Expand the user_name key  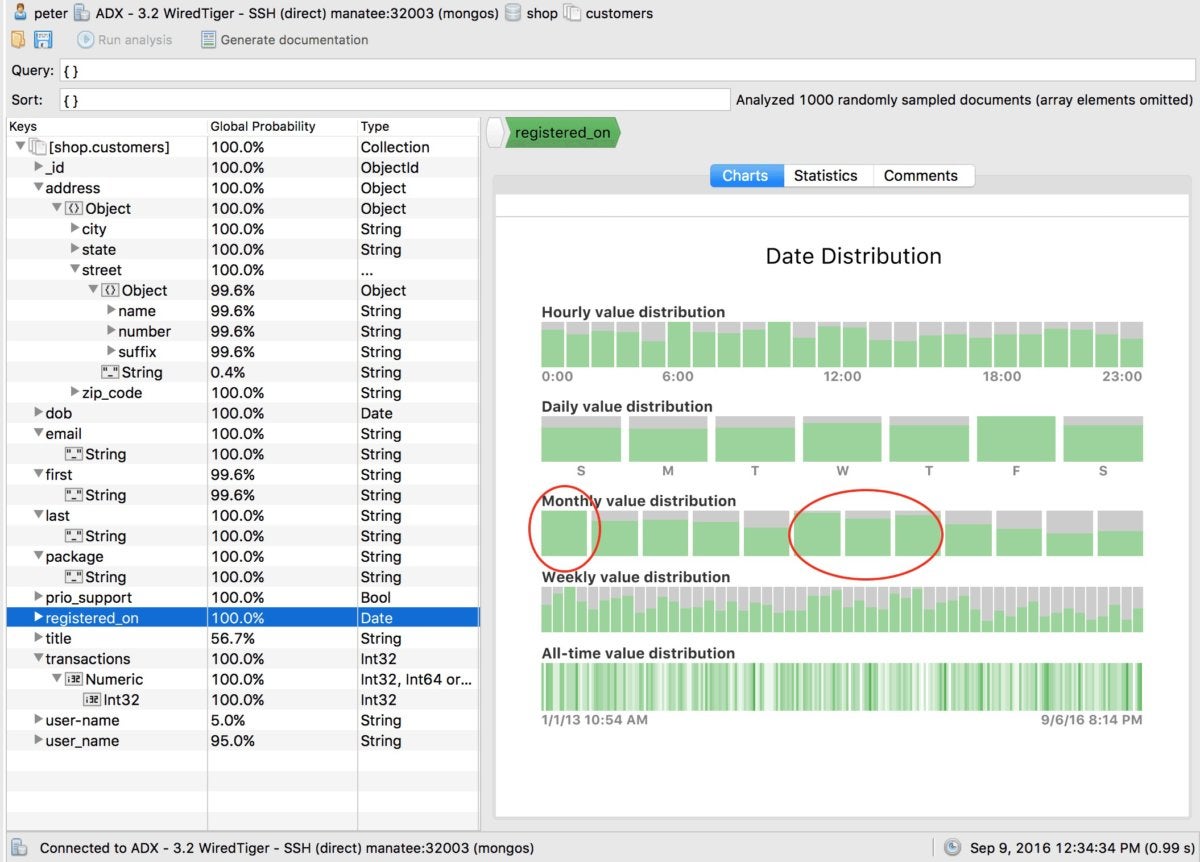[39, 740]
